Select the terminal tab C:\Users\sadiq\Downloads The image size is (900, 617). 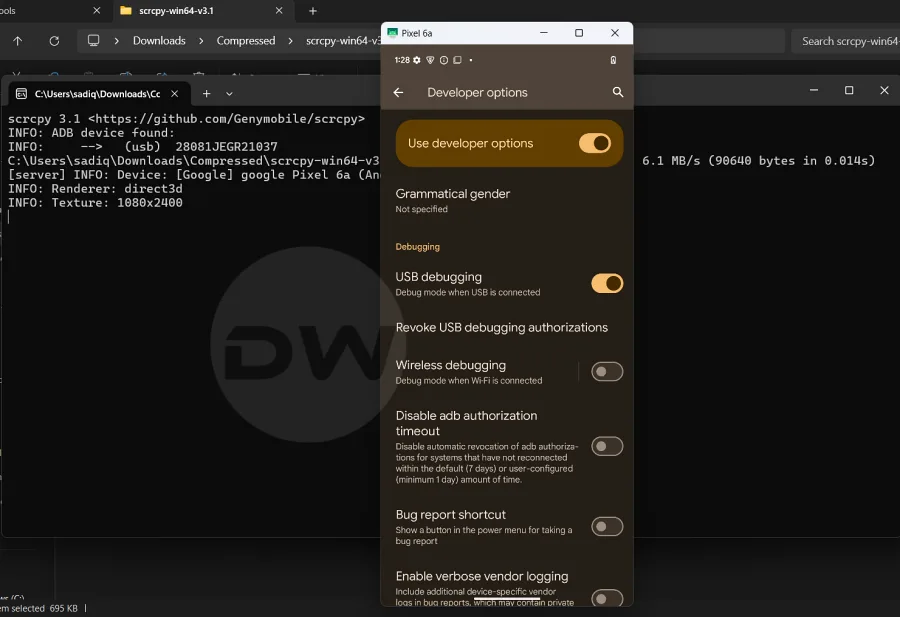pyautogui.click(x=97, y=94)
